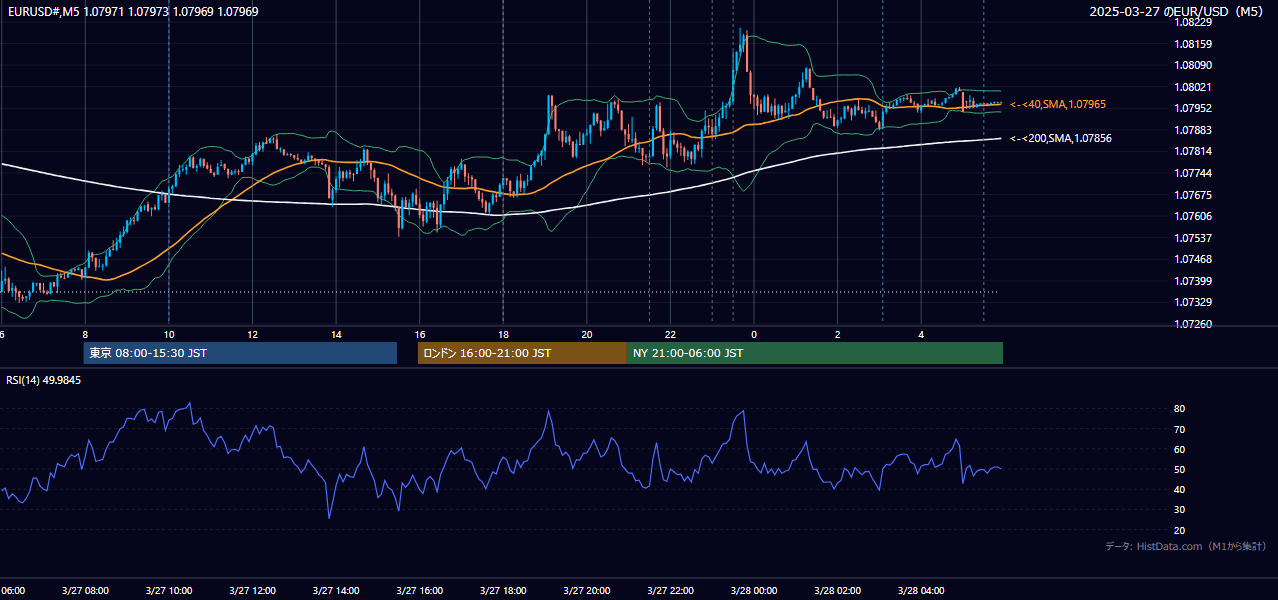Click the RSI scale value 30
This screenshot has height=600, width=1278.
pos(1180,510)
